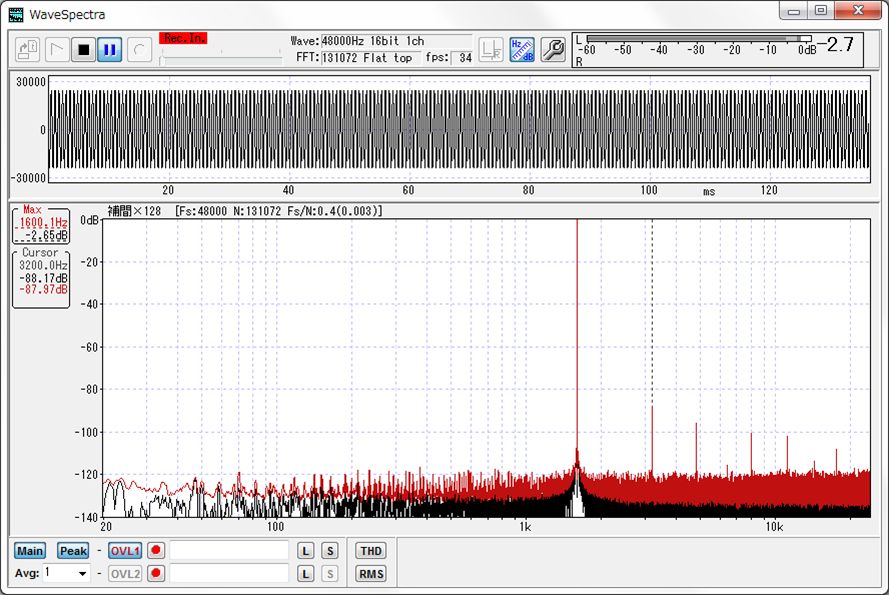Image resolution: width=889 pixels, height=595 pixels.
Task: Click the Rec.In. status indicator
Action: coord(183,39)
